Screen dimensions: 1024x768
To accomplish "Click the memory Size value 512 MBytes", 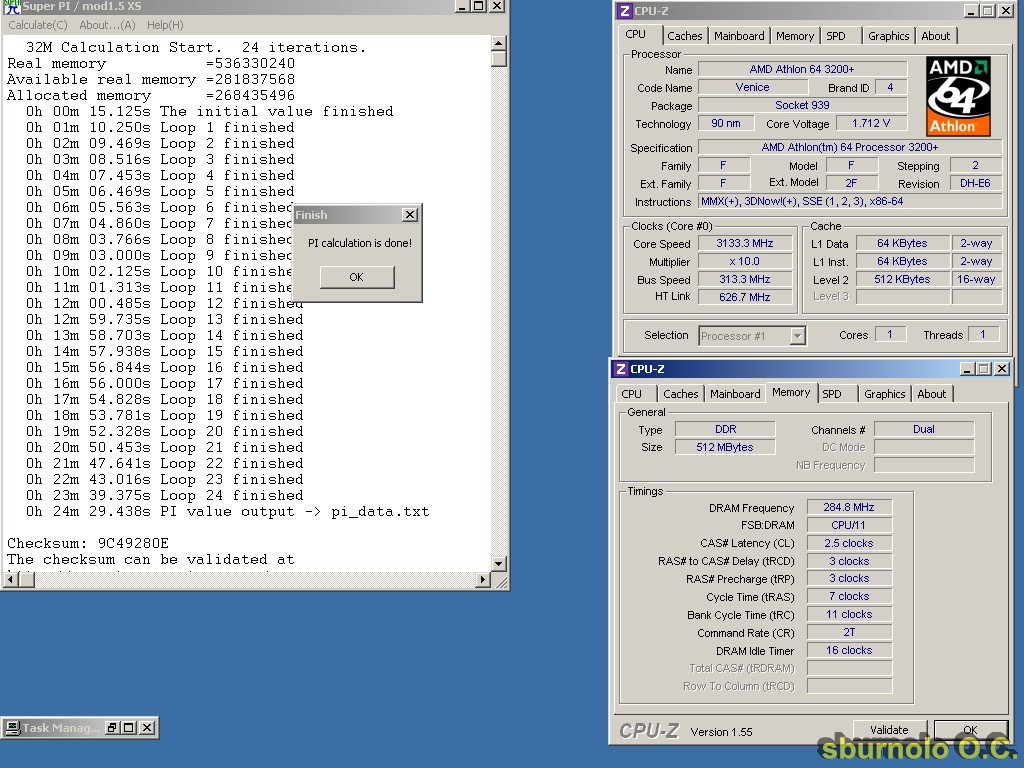I will (x=725, y=447).
